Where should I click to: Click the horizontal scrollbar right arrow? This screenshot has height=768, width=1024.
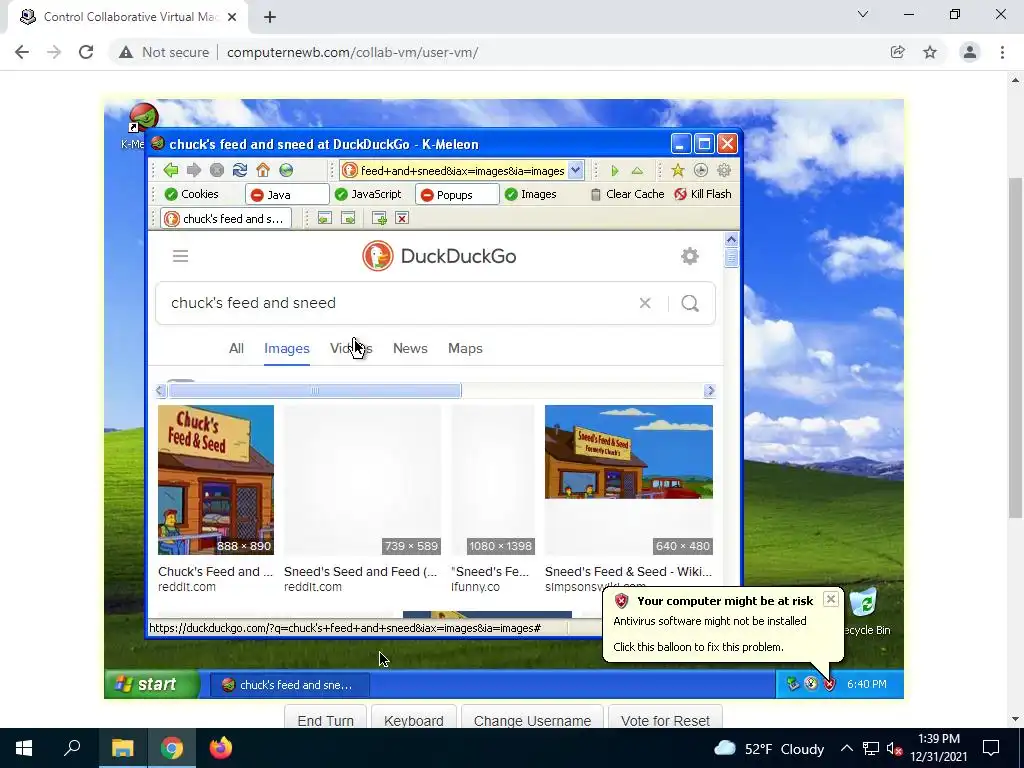(x=710, y=391)
